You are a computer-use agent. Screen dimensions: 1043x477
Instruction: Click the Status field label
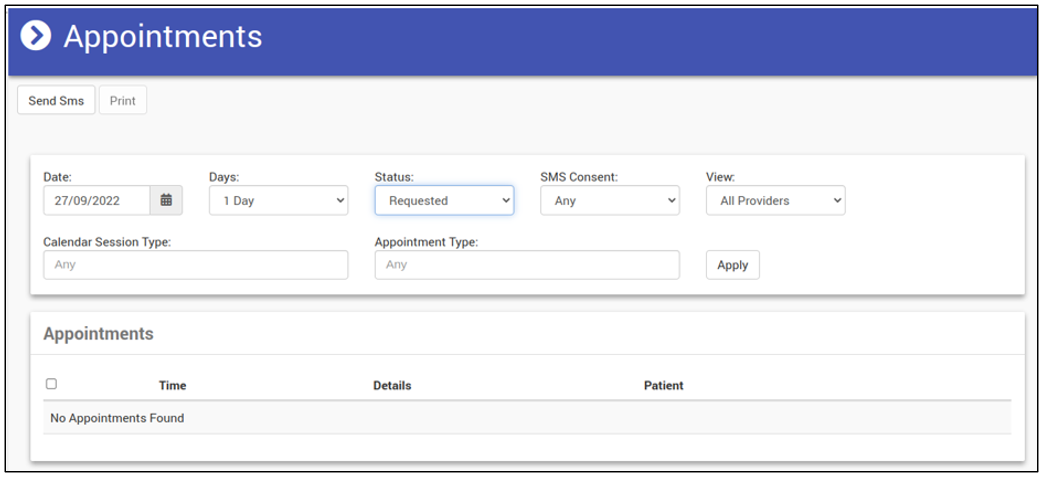(x=394, y=177)
